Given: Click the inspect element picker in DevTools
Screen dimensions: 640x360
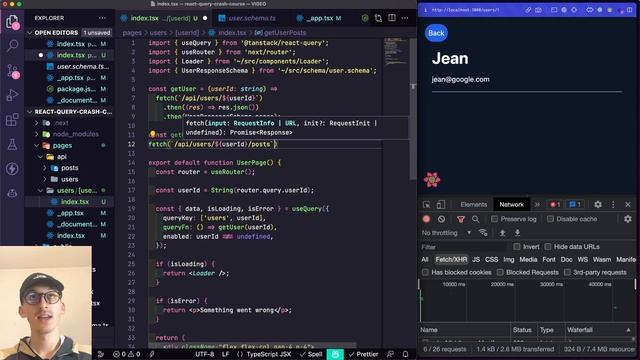Looking at the screenshot, I should pyautogui.click(x=427, y=204).
